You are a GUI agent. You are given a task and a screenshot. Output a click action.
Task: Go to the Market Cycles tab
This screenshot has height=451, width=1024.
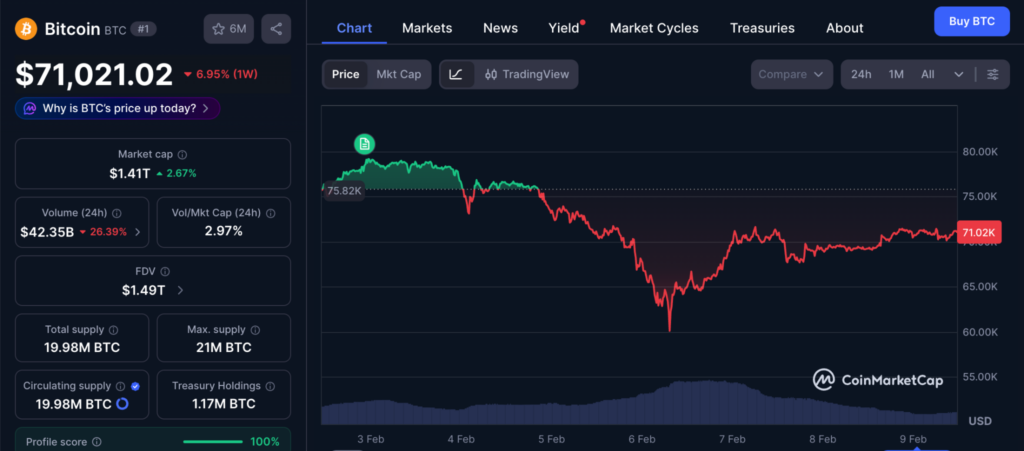[x=654, y=28]
